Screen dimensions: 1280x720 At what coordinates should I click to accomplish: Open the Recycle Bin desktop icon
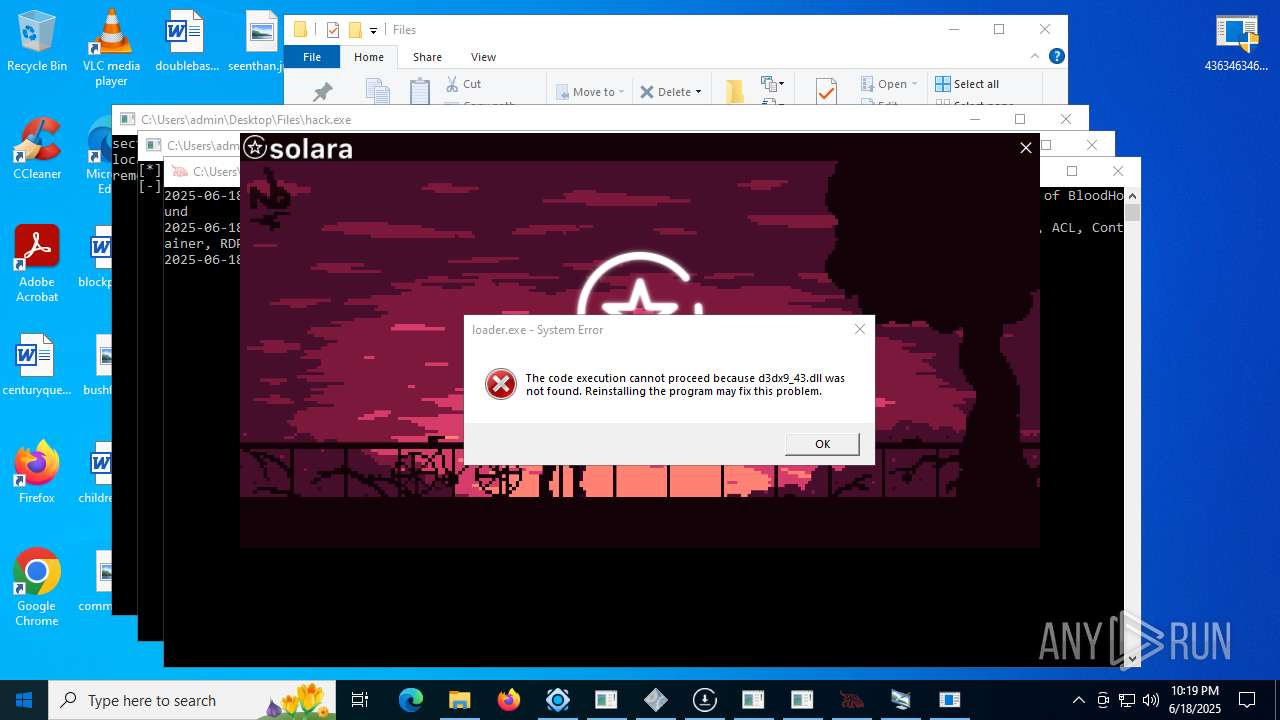coord(37,41)
